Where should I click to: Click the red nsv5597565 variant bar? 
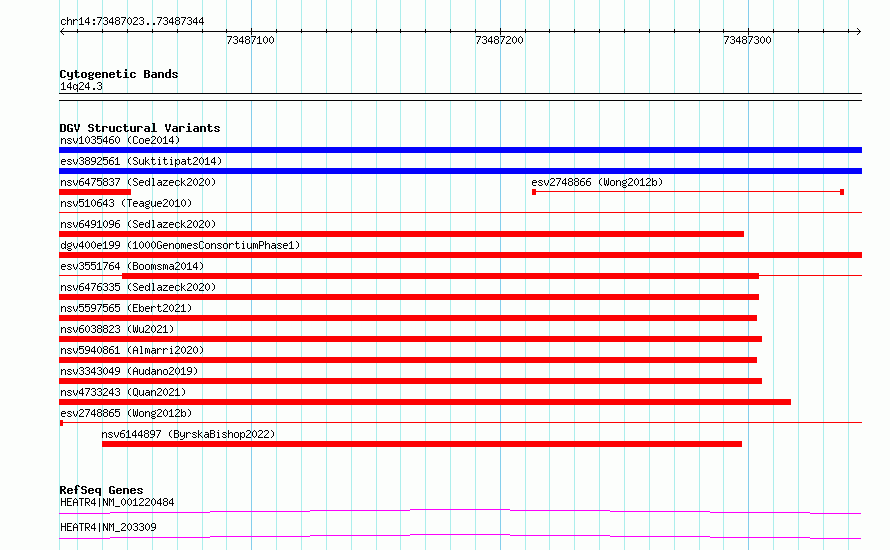[x=408, y=318]
